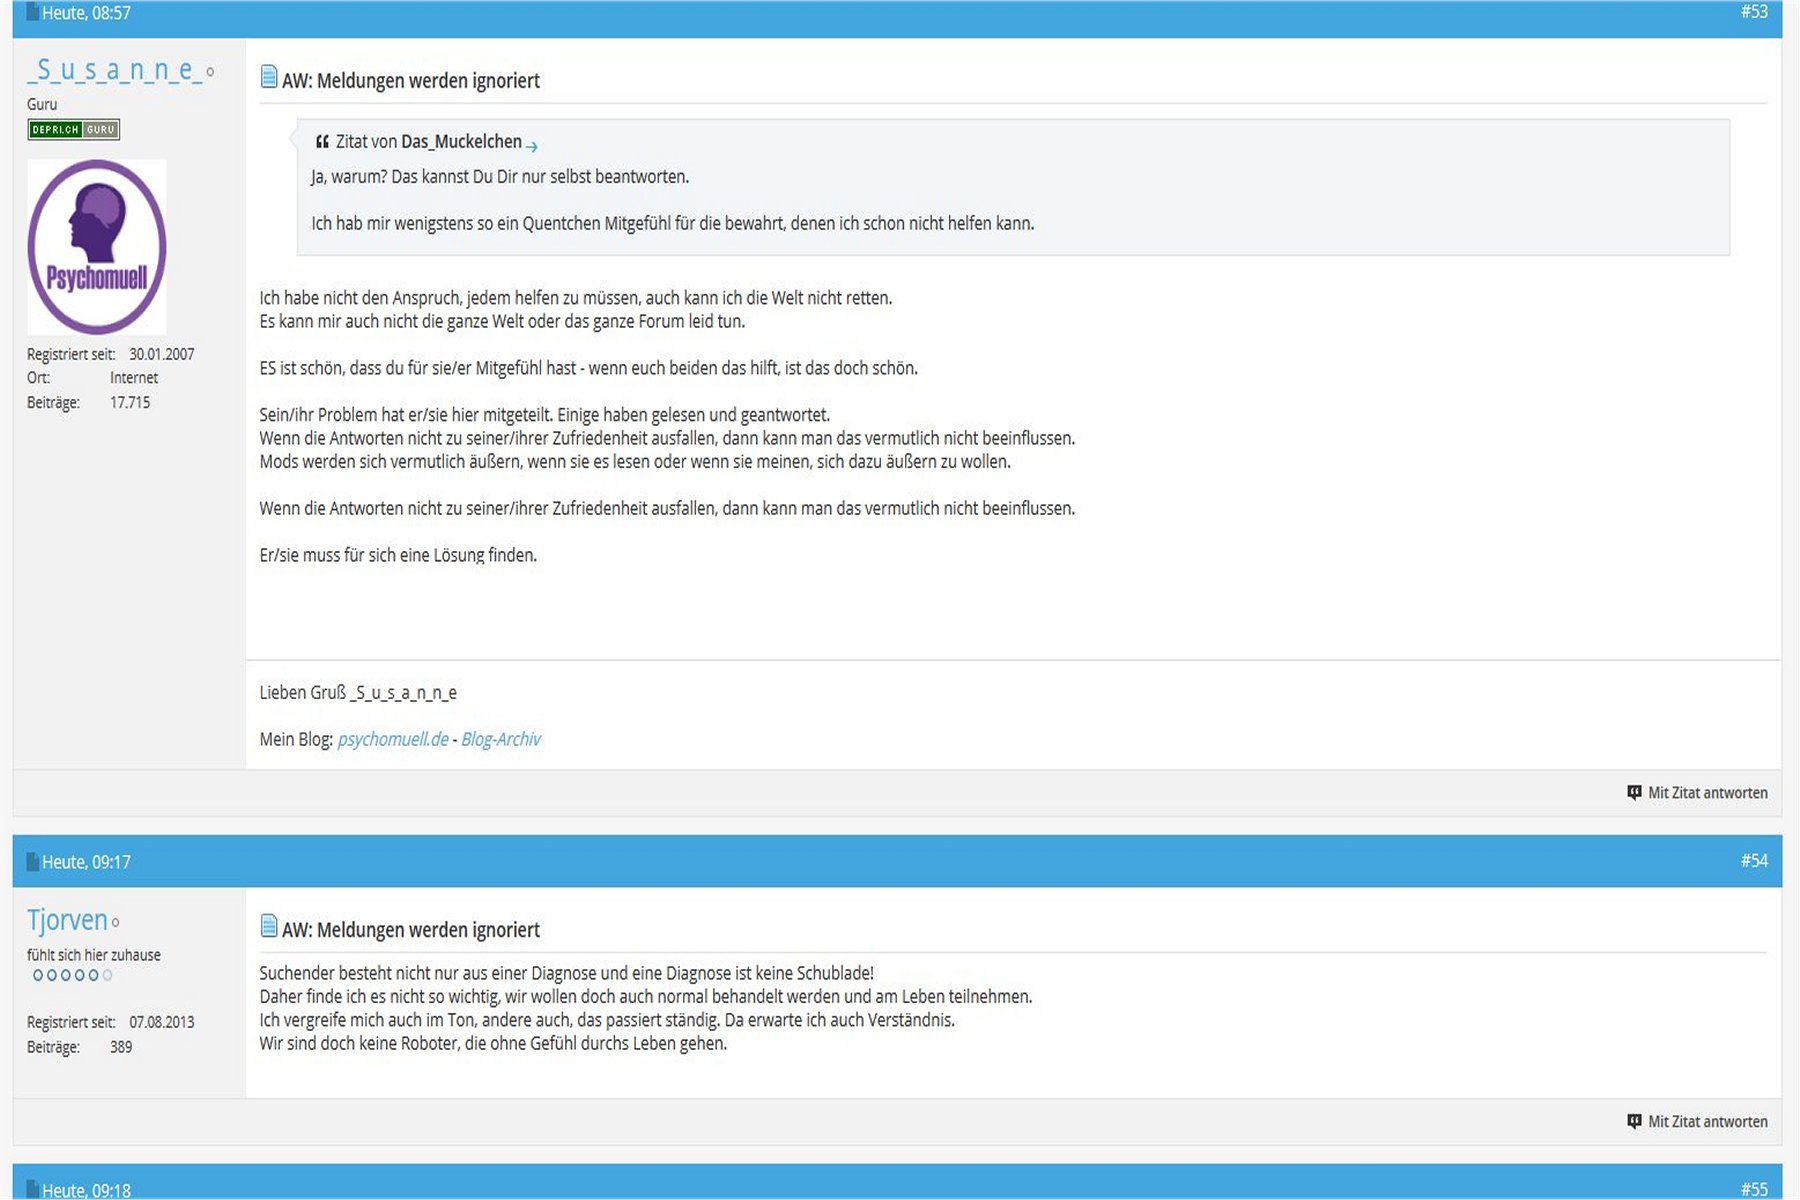Click the post status icon beside Heute, 09:17
Screen dimensions: 1800x1200
32,861
